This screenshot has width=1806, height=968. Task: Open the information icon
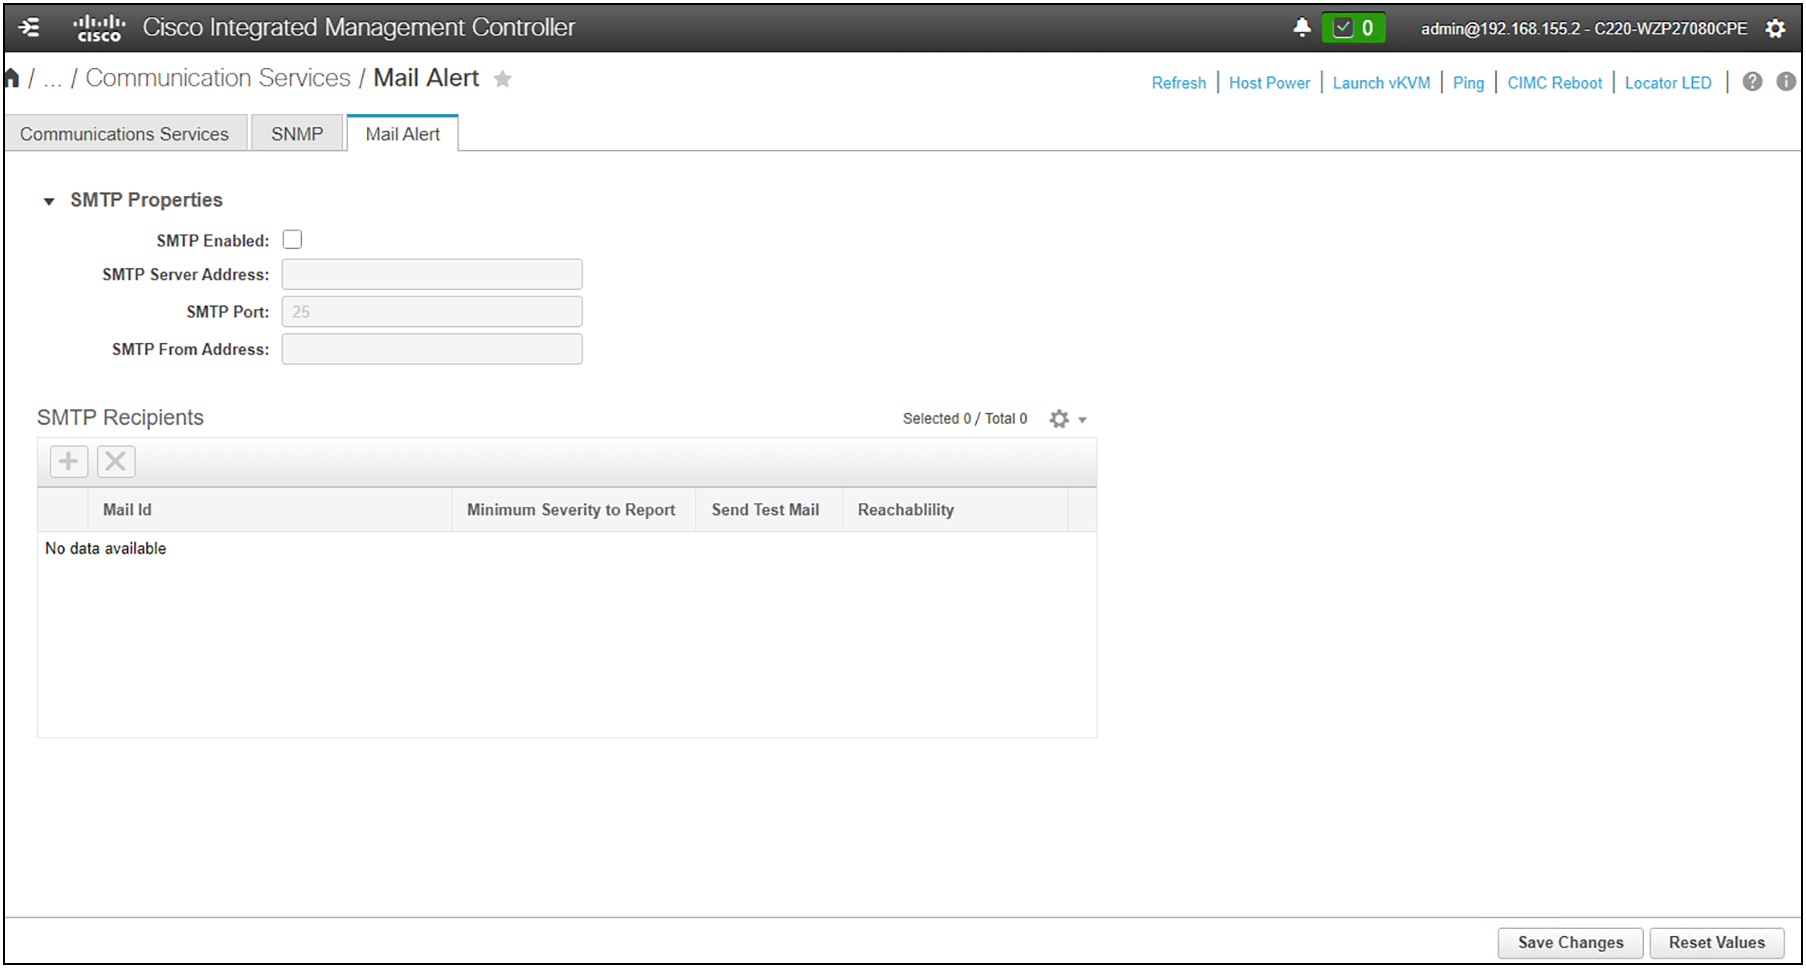point(1785,82)
